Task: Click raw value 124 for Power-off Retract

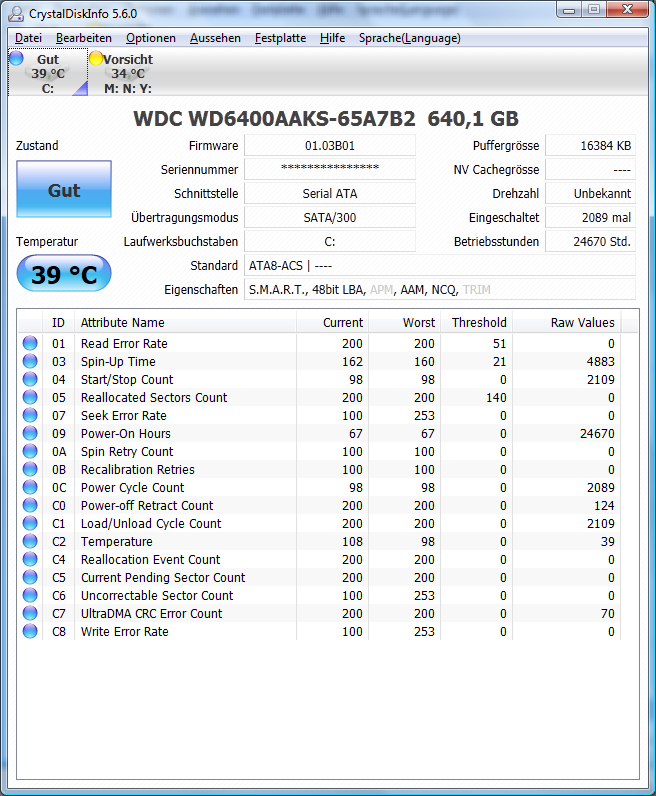Action: point(604,506)
